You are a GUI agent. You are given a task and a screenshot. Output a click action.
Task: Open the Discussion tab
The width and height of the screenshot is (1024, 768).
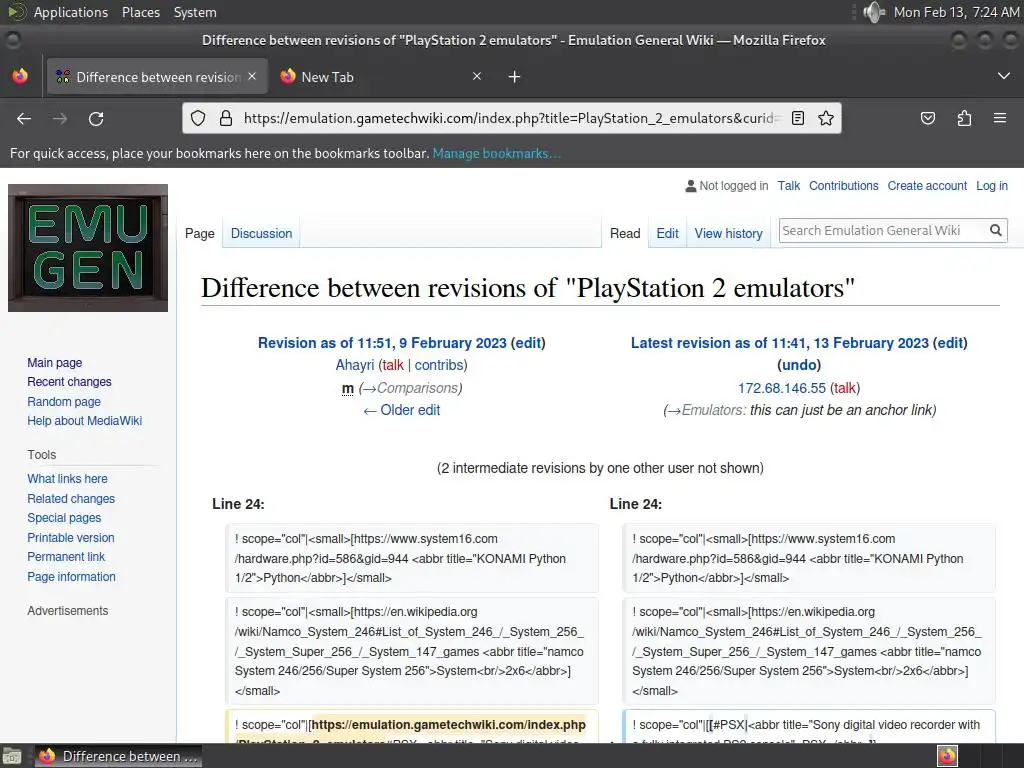(x=261, y=233)
